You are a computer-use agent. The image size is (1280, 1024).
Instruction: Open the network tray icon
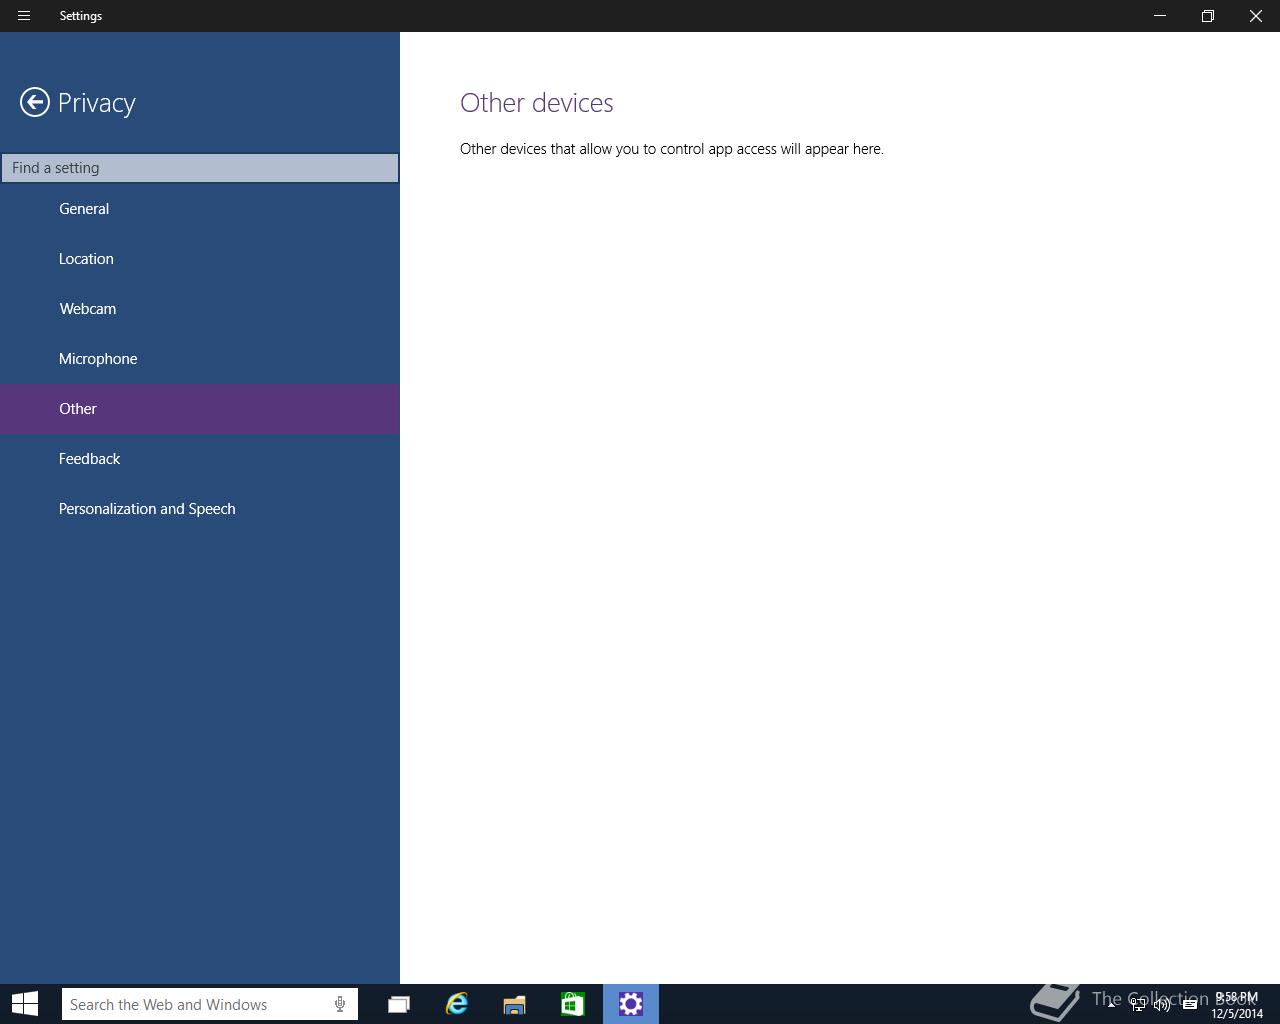(x=1138, y=1005)
